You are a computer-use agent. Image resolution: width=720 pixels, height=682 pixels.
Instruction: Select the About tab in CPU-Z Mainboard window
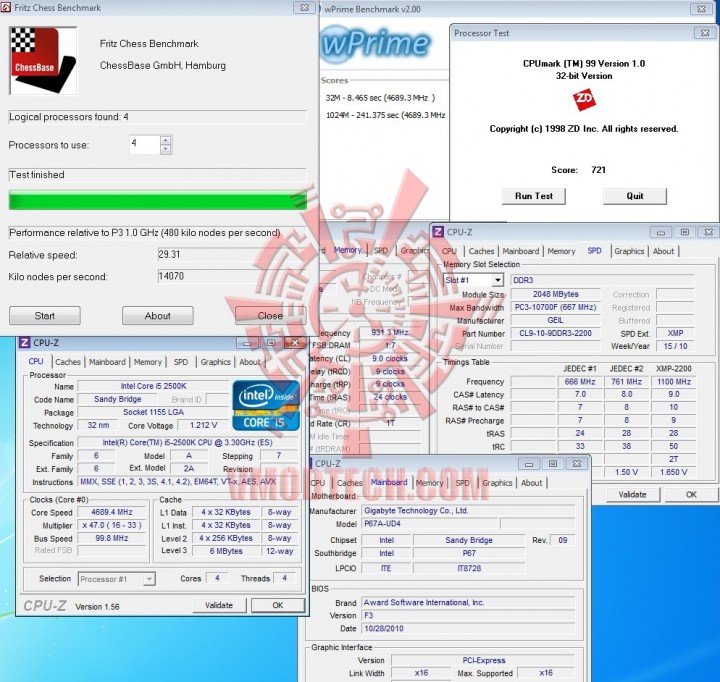tap(532, 483)
